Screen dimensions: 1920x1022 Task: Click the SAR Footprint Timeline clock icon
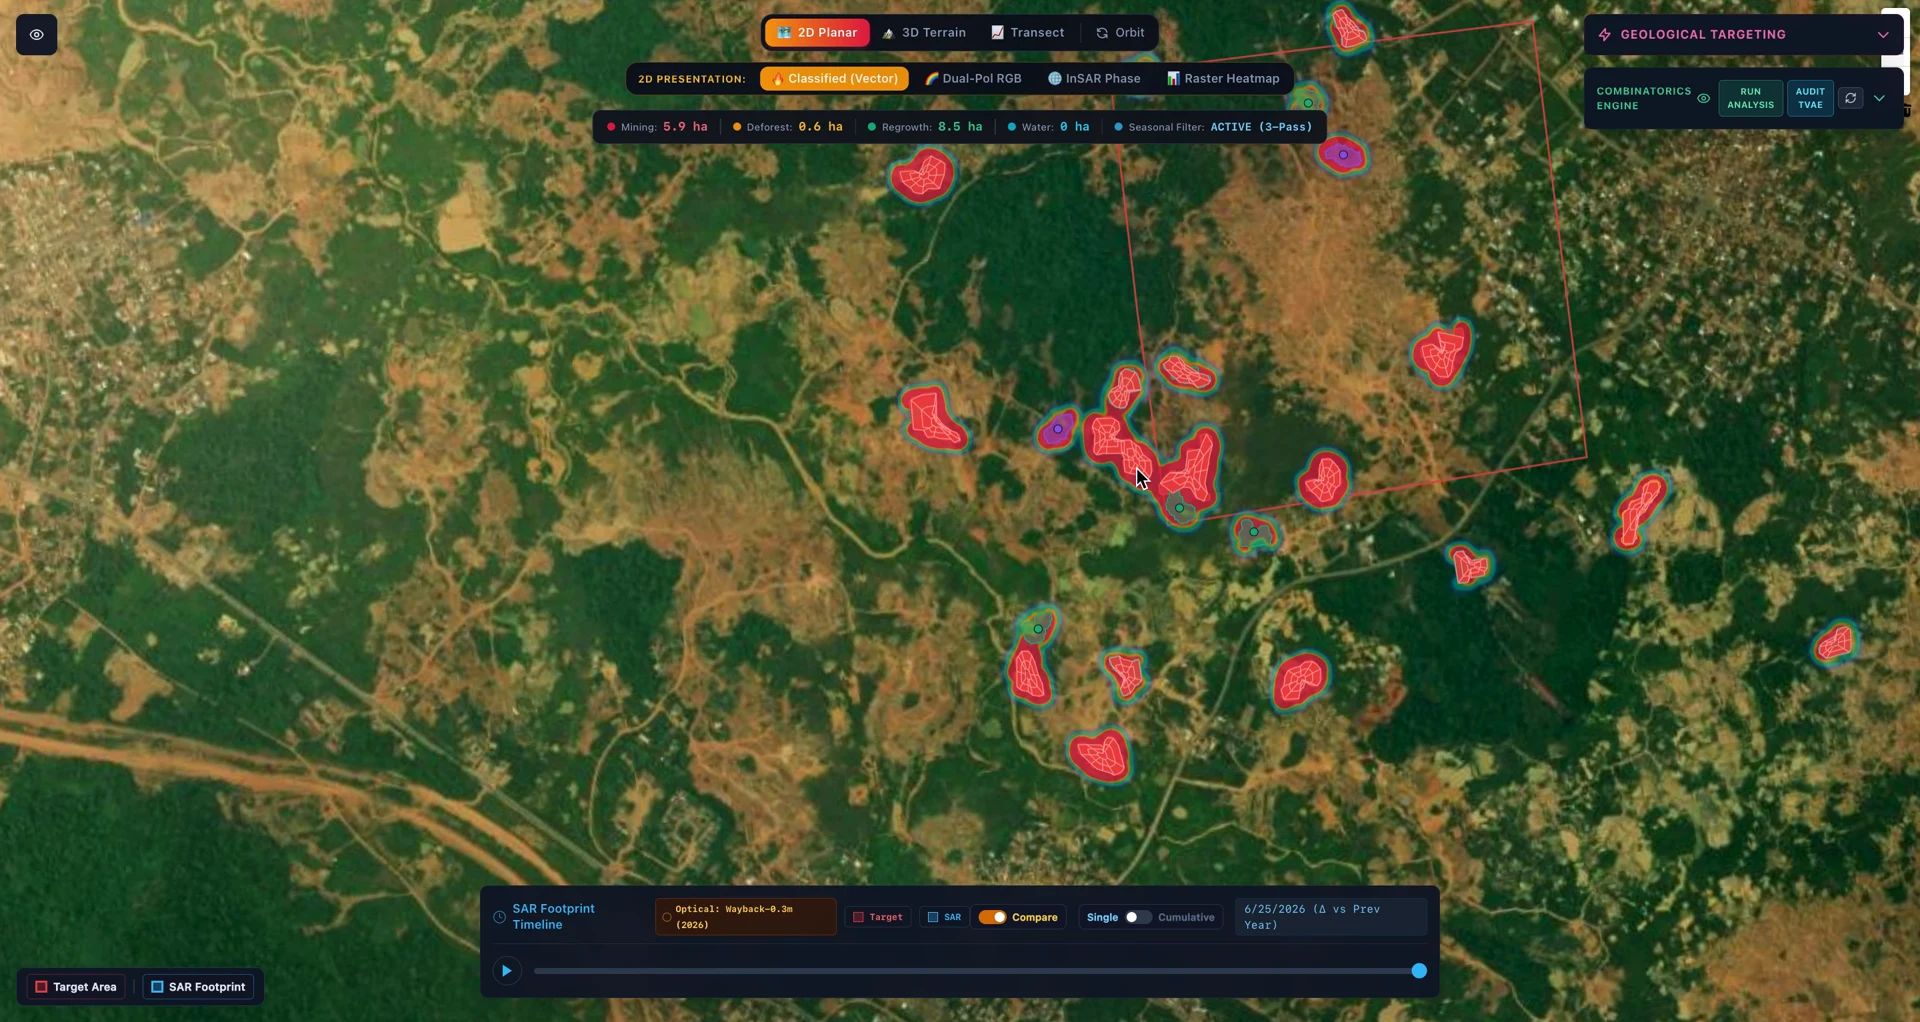[499, 917]
